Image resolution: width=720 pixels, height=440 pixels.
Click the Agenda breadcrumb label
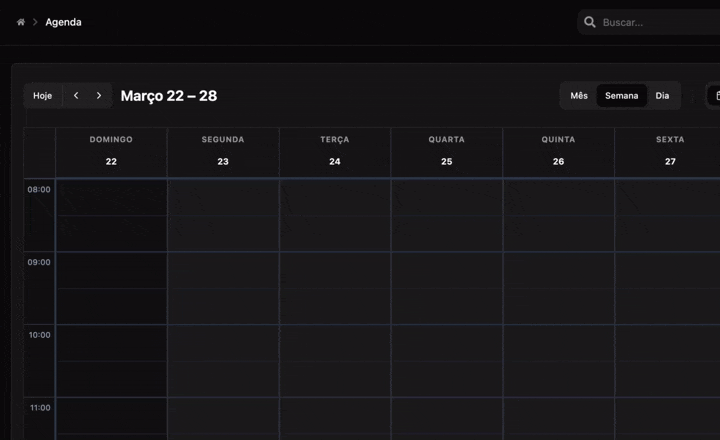[x=63, y=22]
